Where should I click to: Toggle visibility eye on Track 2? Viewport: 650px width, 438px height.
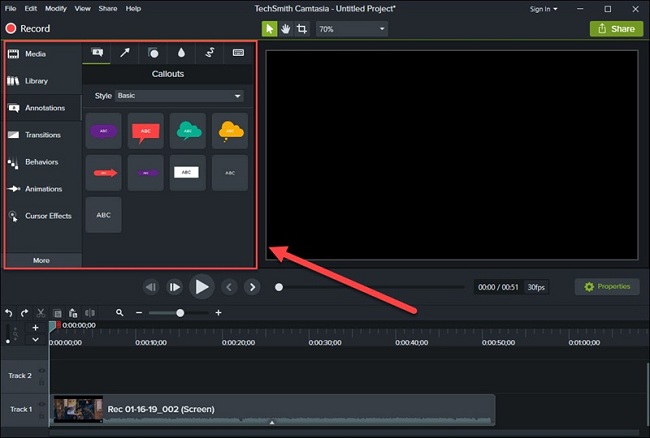41,371
